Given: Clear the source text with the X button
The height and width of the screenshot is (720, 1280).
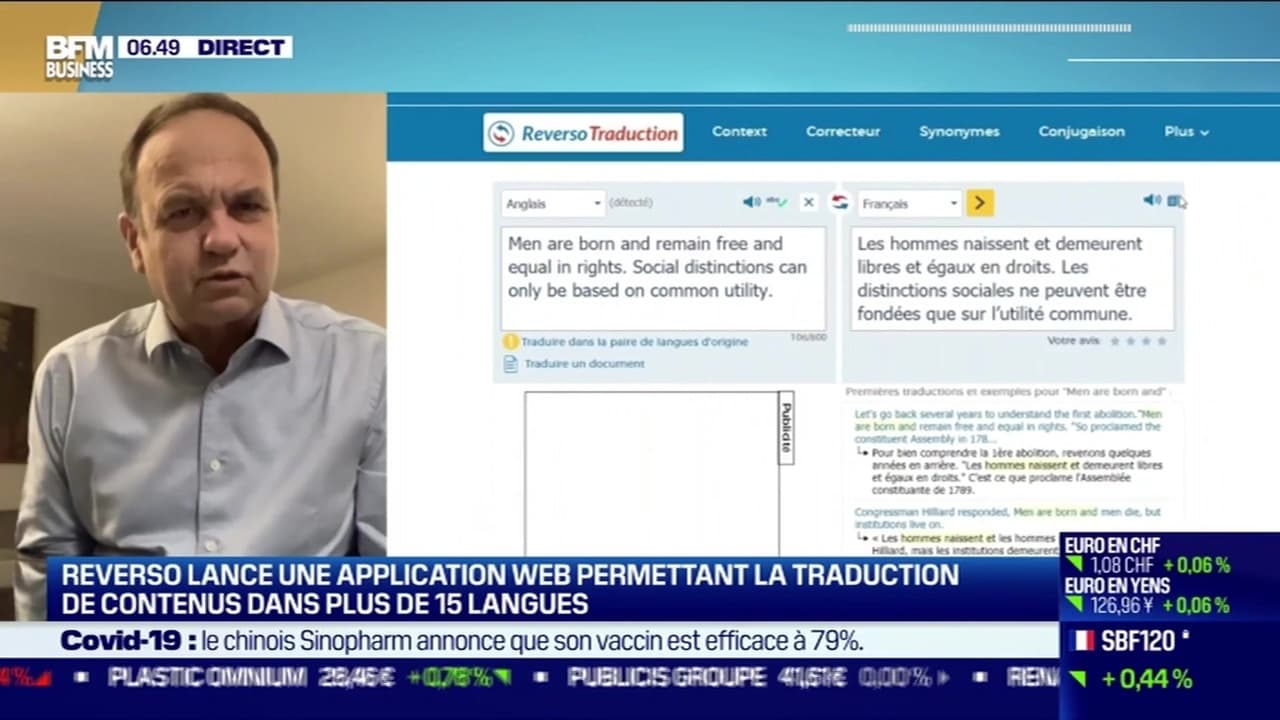Looking at the screenshot, I should [808, 202].
